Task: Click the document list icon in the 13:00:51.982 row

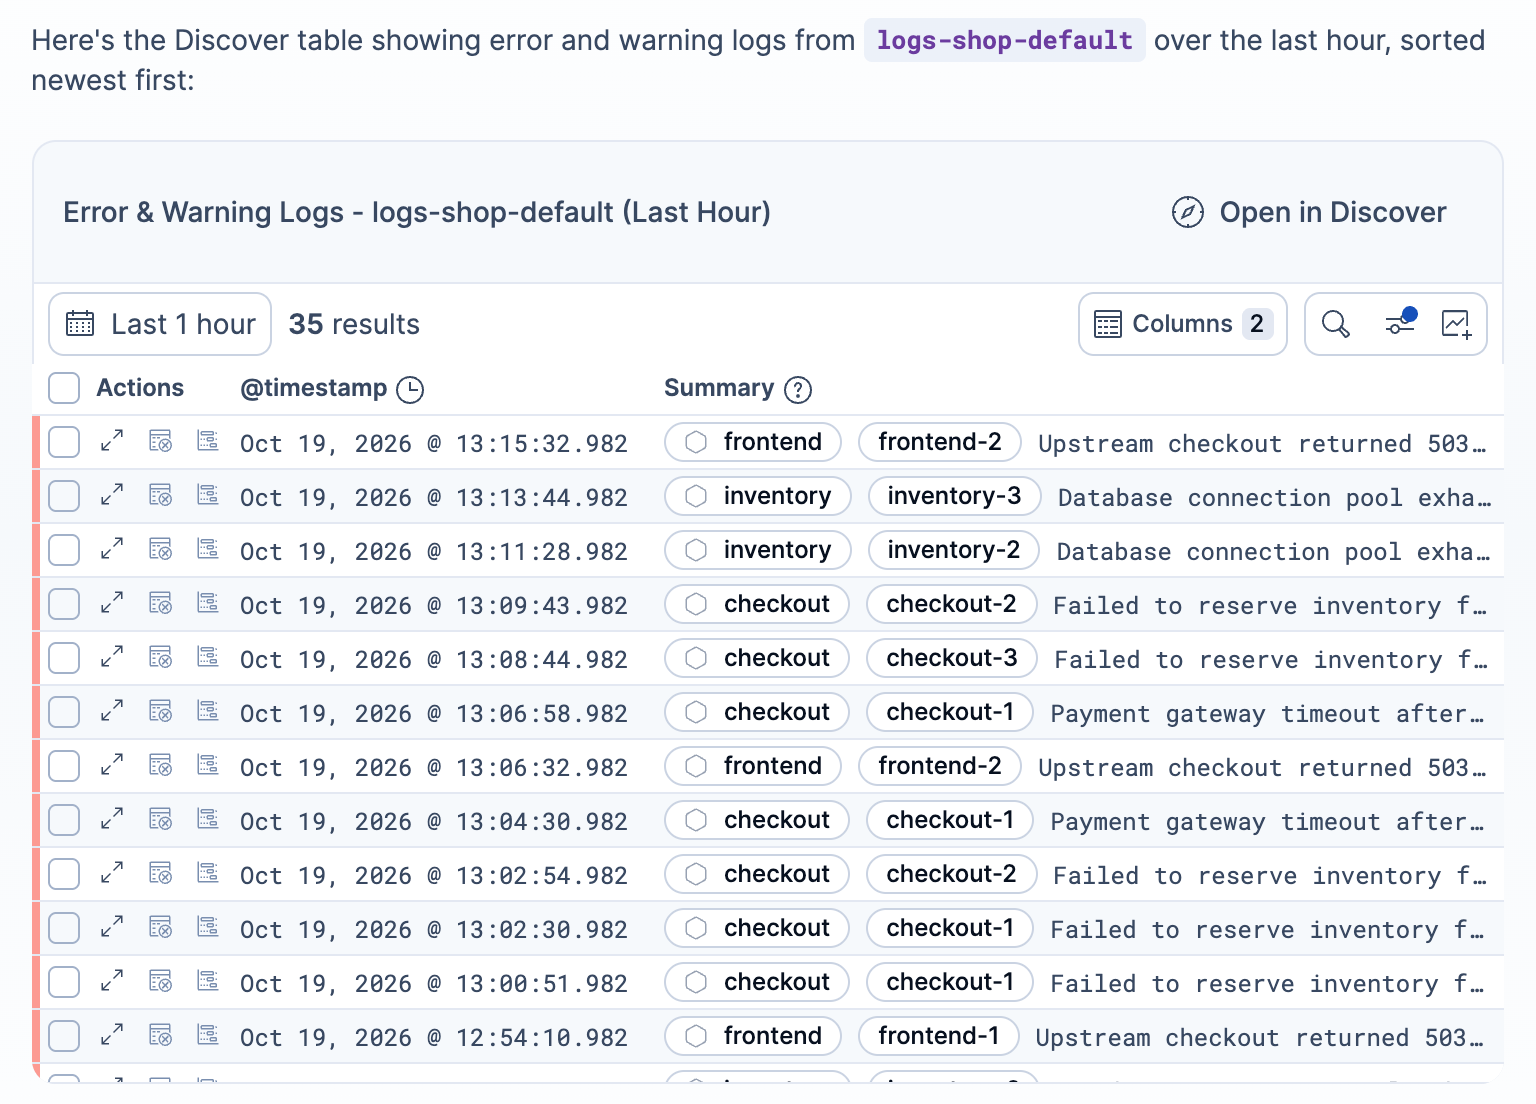Action: click(x=208, y=980)
